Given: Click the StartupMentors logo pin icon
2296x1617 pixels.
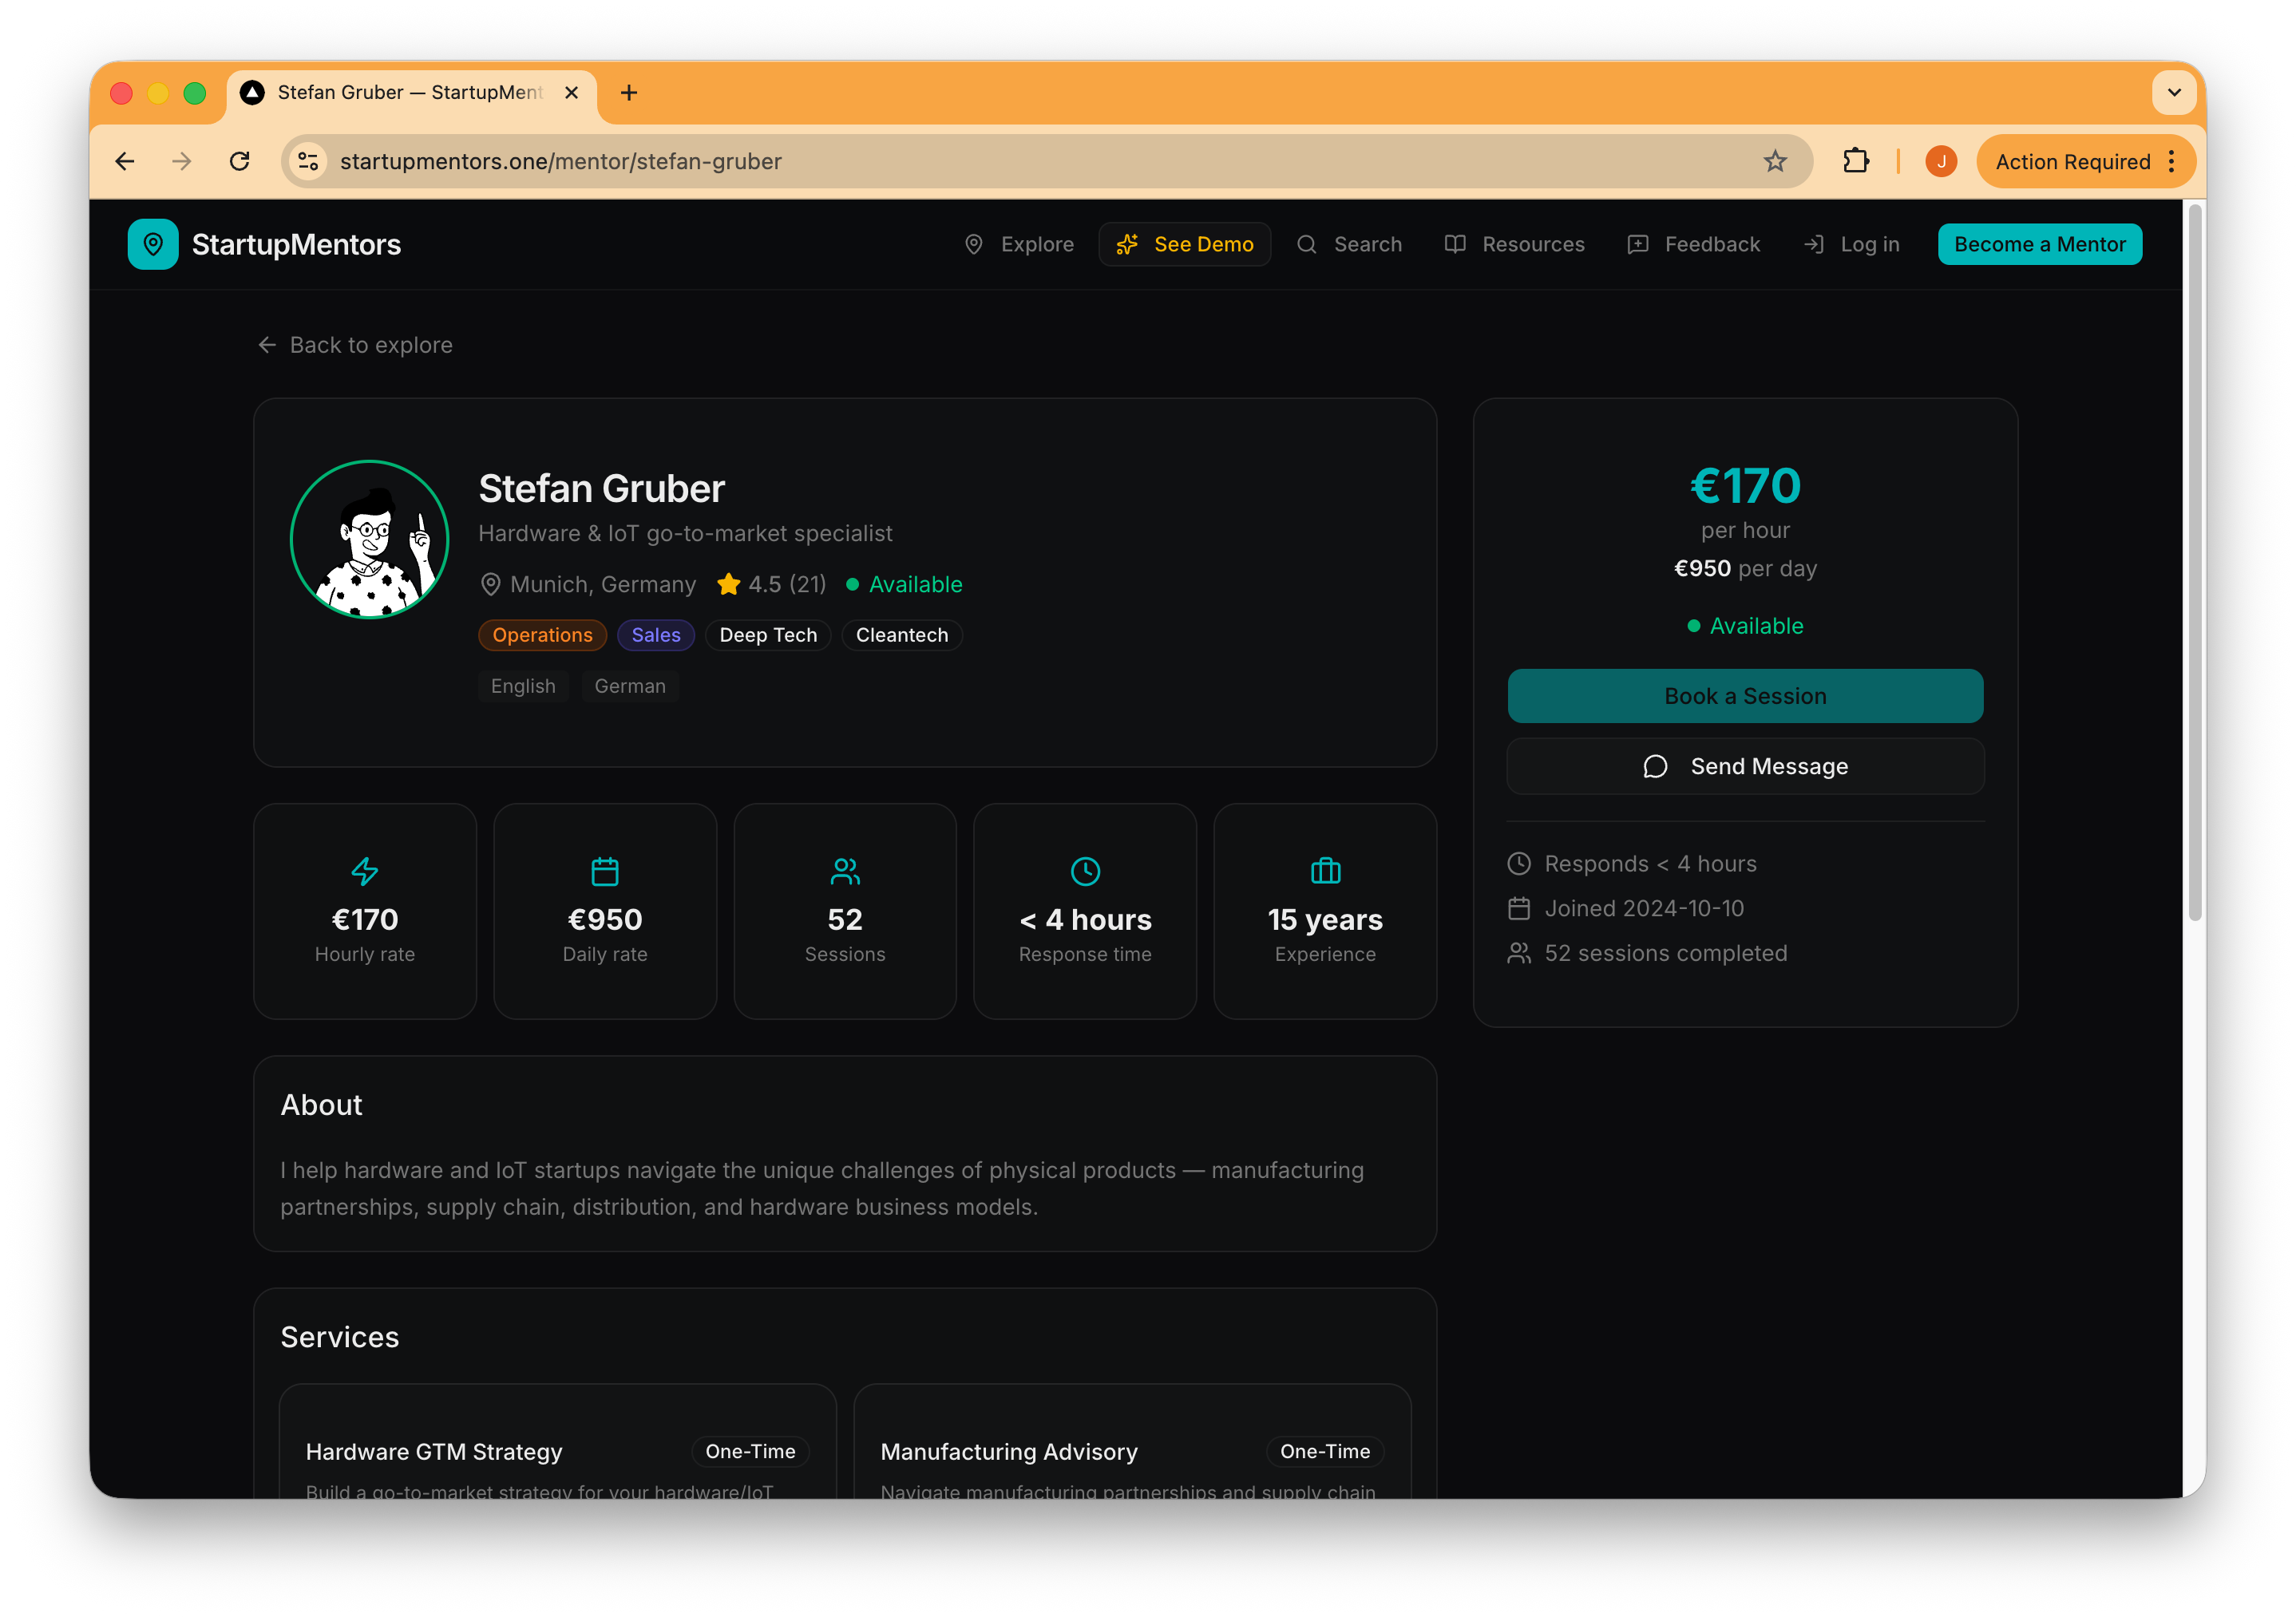Looking at the screenshot, I should point(153,244).
